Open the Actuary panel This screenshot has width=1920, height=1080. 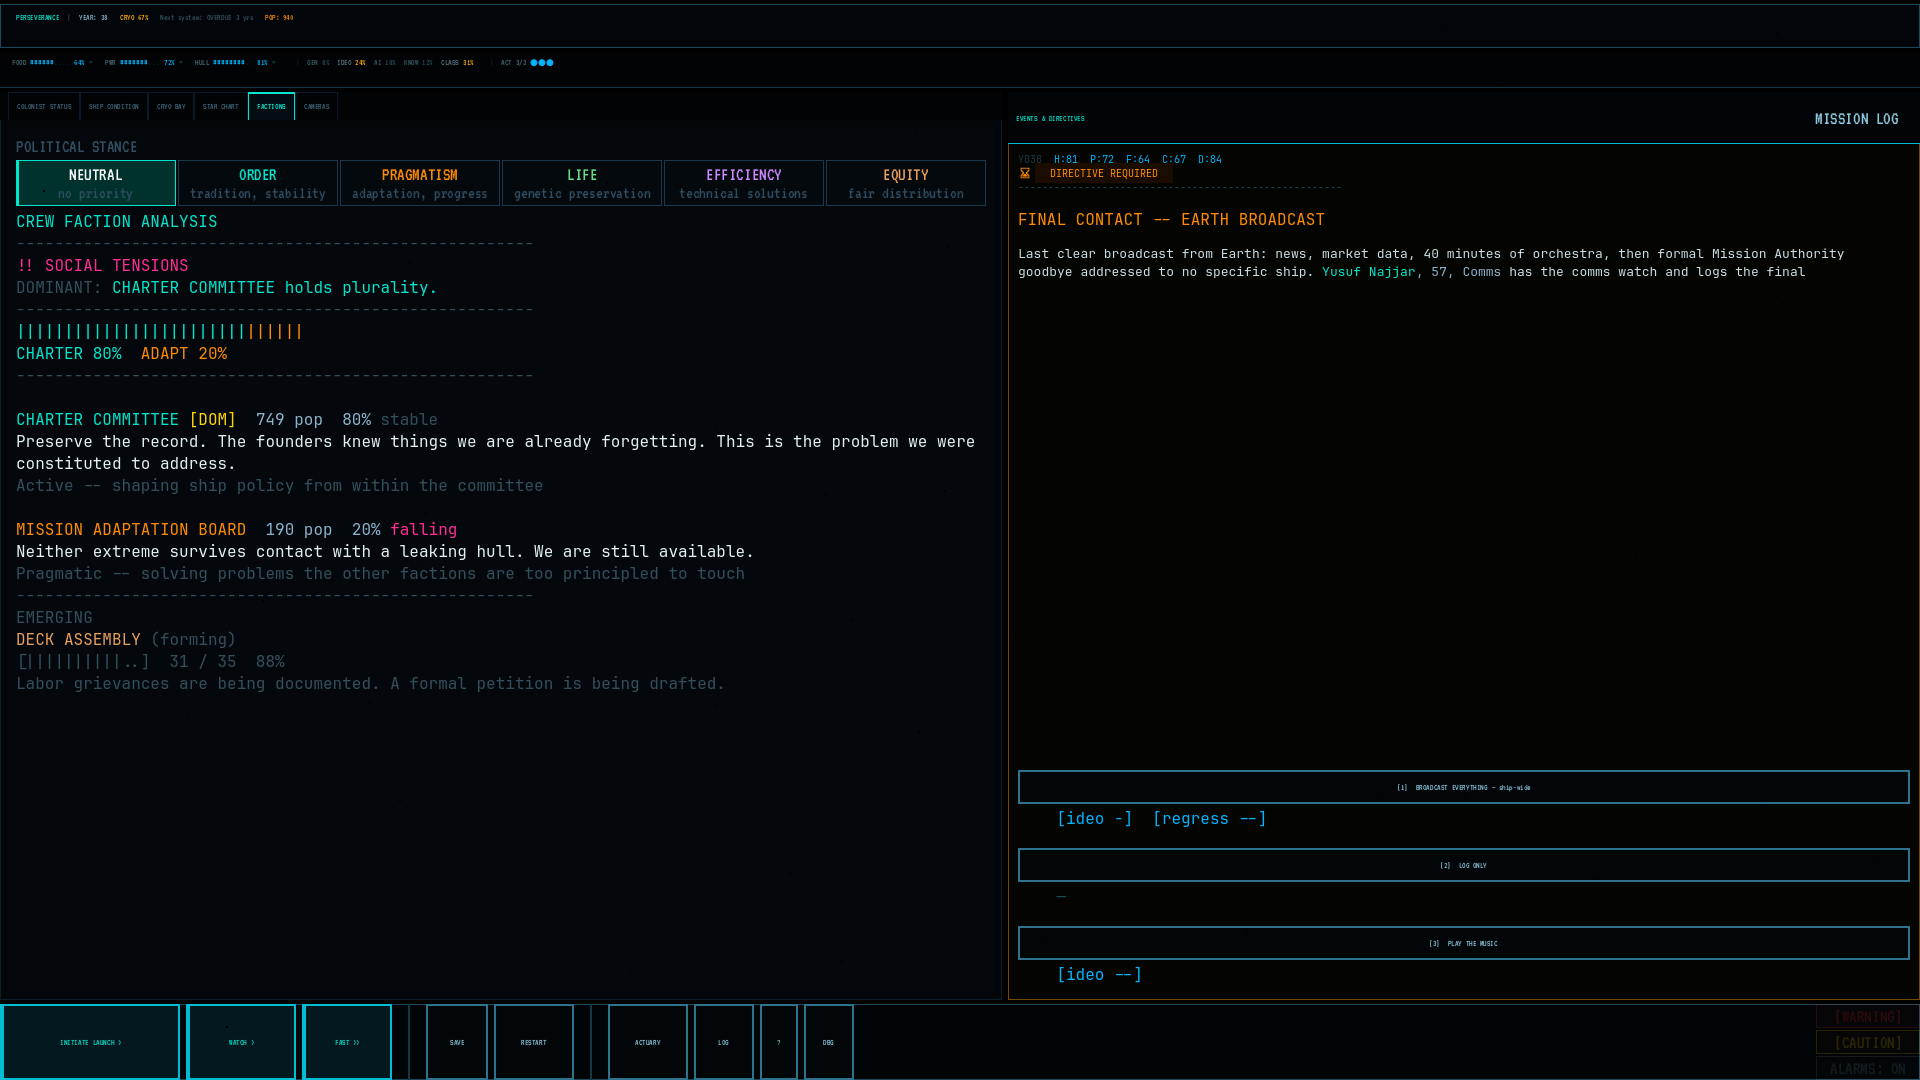(648, 1042)
